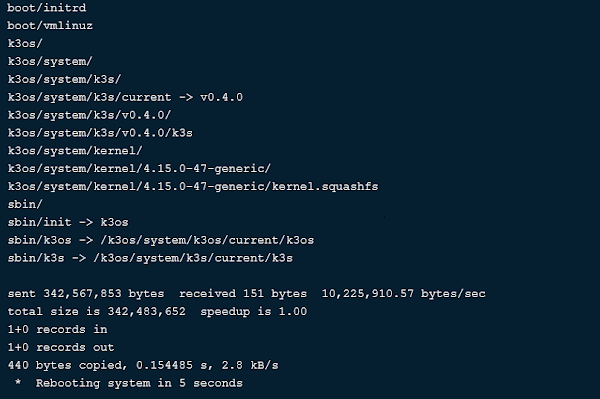Click the 4.15.0-47-generic/ directory line
This screenshot has height=399, width=600.
139,169
